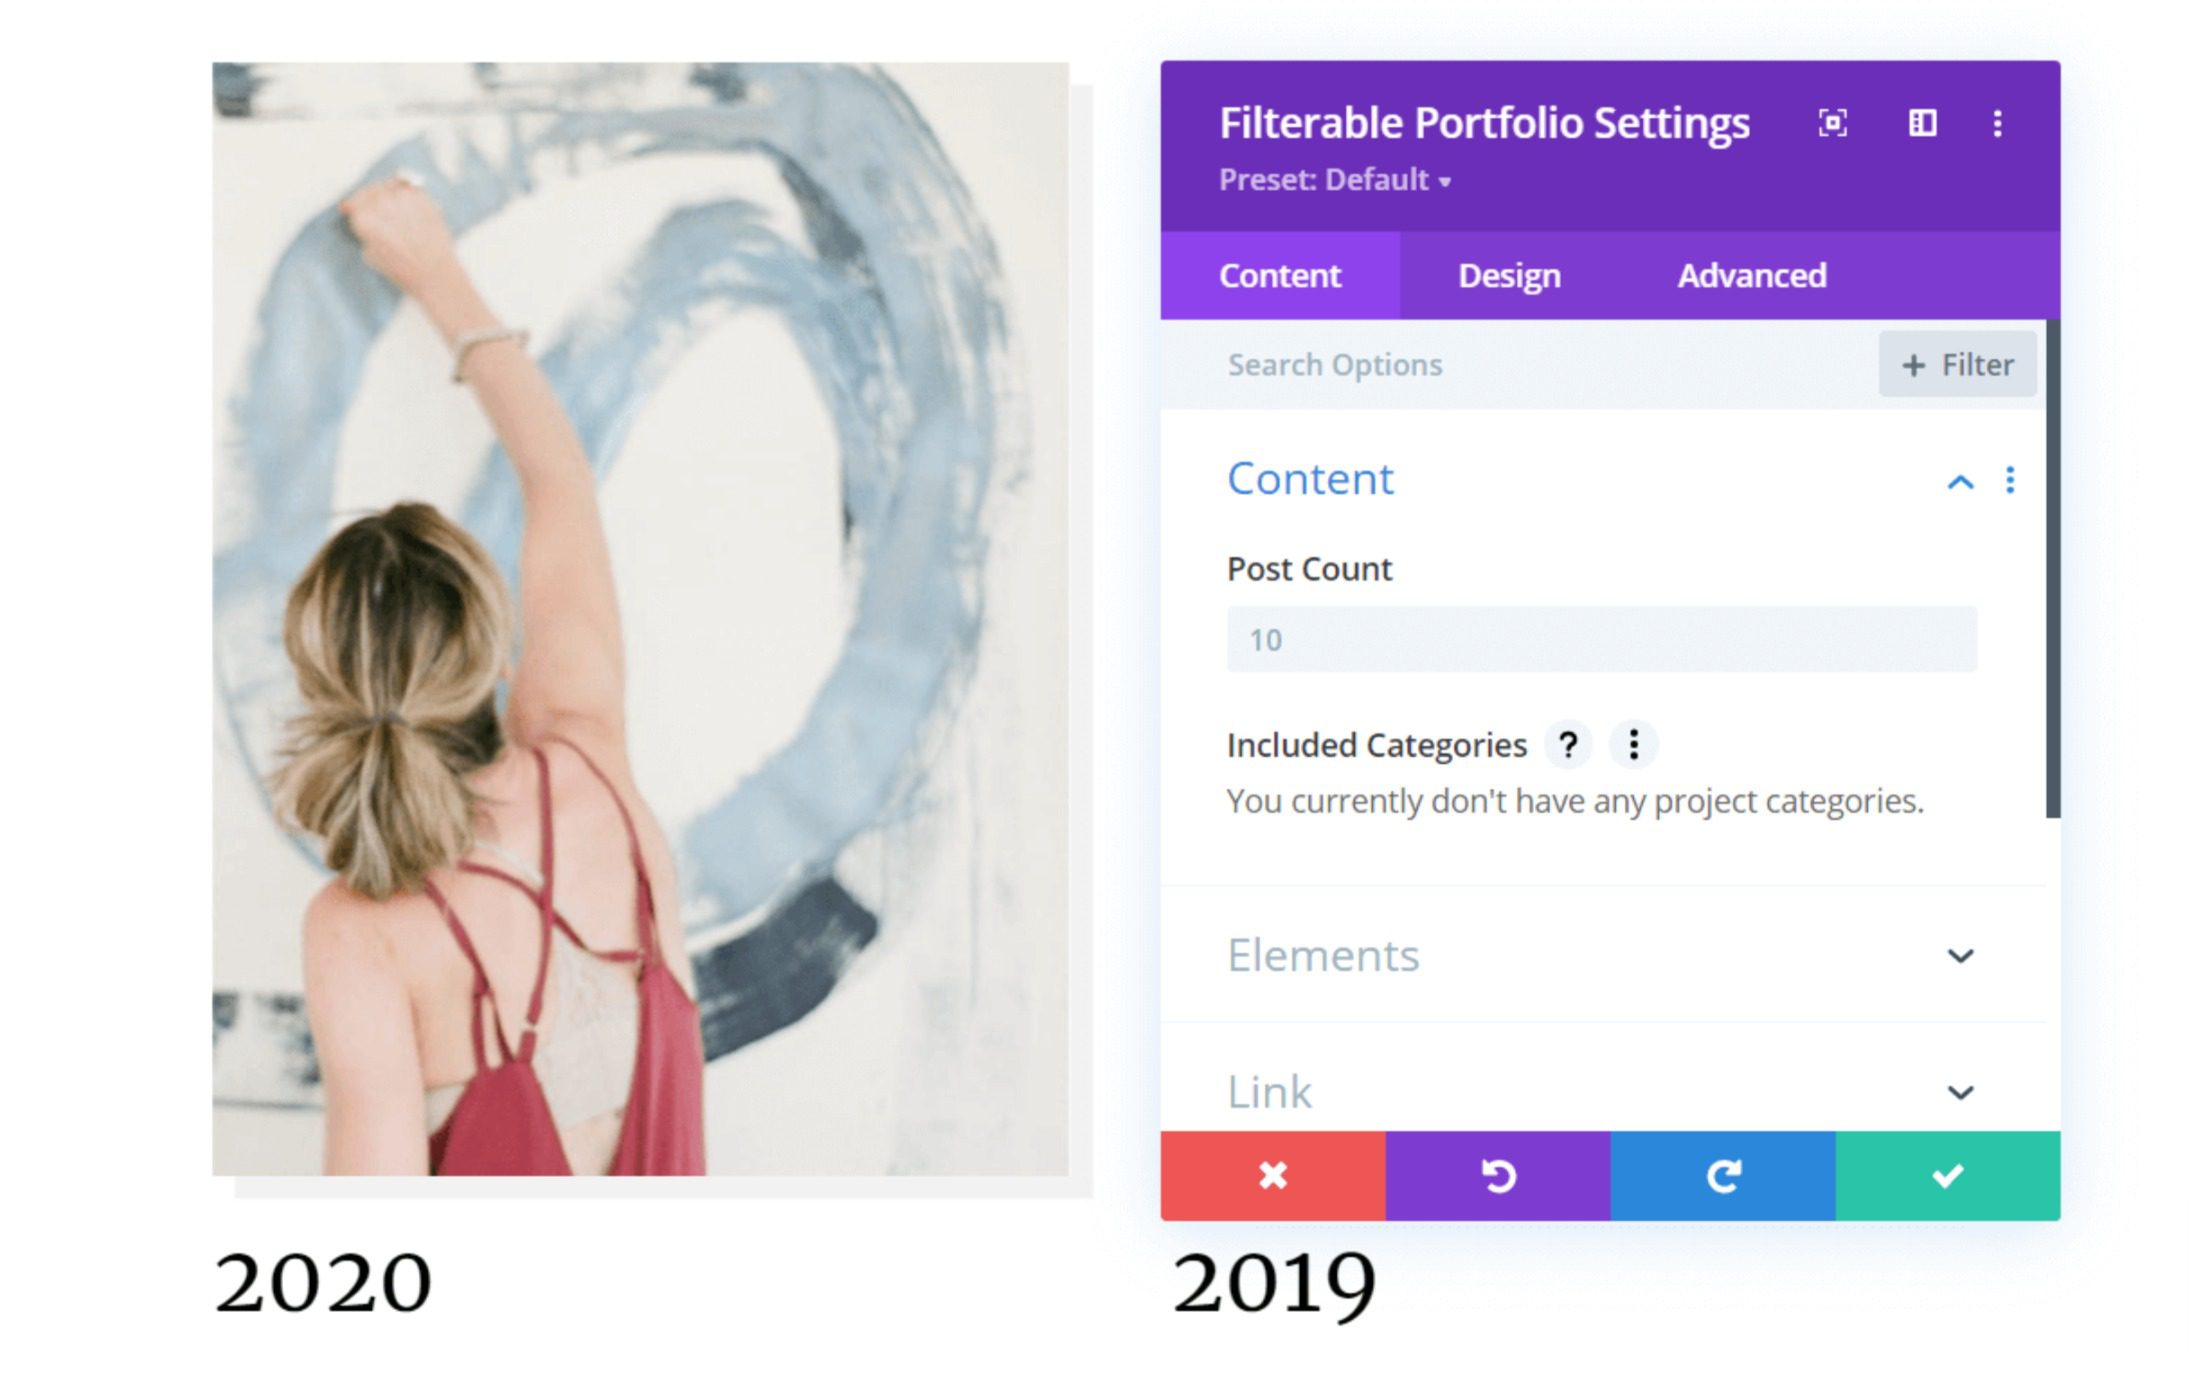Select the Content tab
Viewport: 2190px width, 1389px height.
click(1280, 276)
